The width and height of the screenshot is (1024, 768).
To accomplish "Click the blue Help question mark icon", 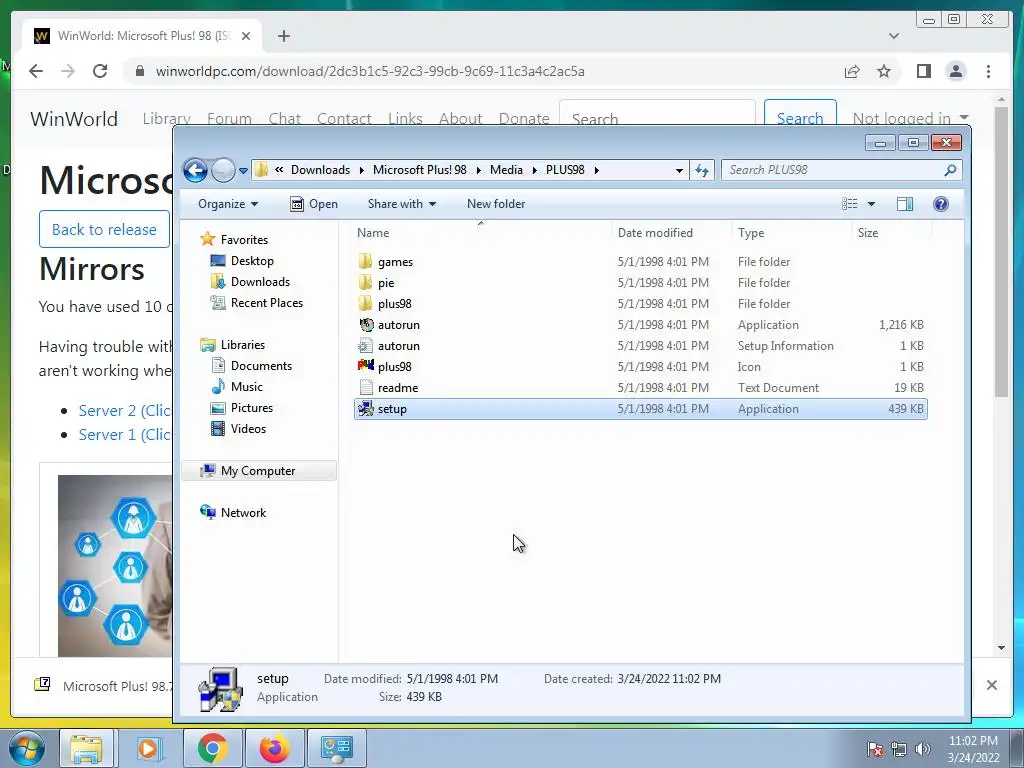I will click(940, 204).
